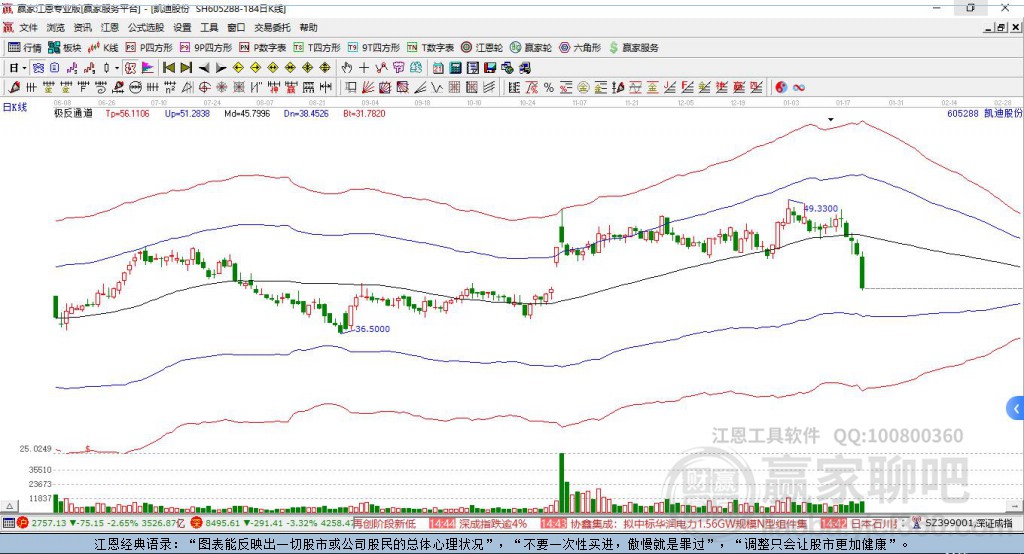Image resolution: width=1024 pixels, height=554 pixels.
Task: Open the 帮助 menu
Action: (308, 27)
